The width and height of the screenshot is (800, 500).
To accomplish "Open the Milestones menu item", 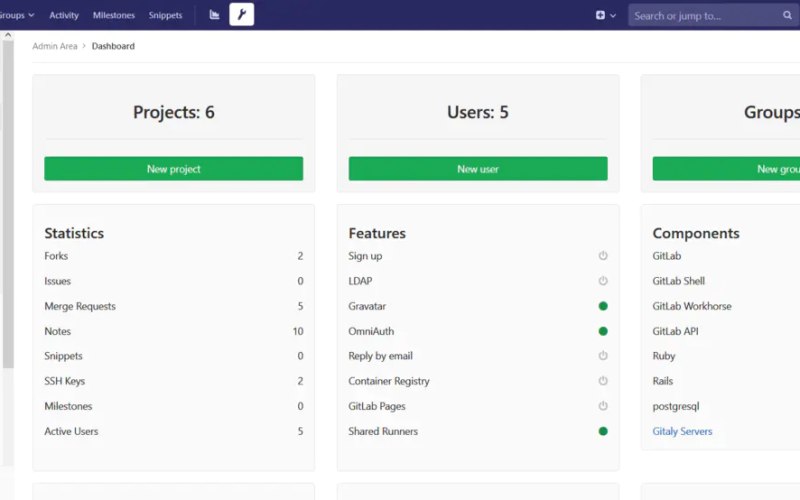I will tap(114, 15).
